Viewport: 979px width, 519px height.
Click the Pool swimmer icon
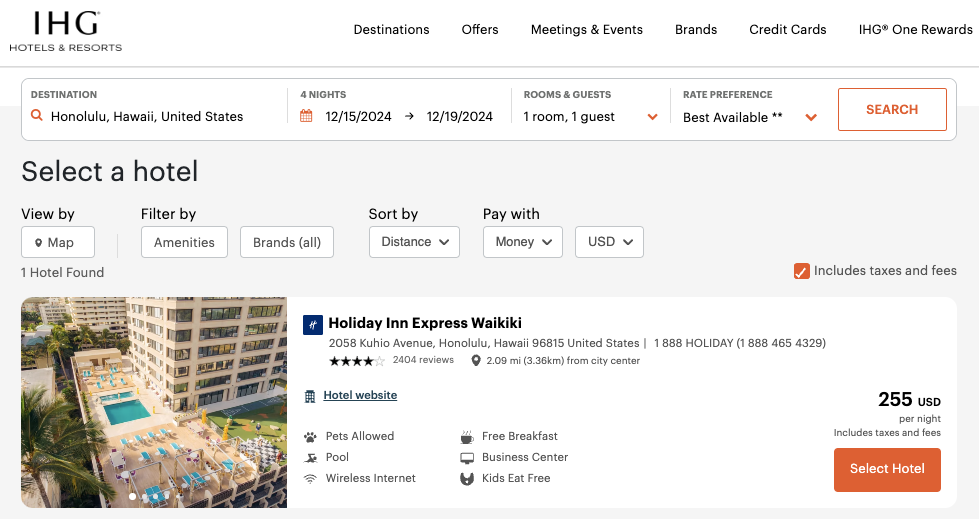tap(310, 458)
